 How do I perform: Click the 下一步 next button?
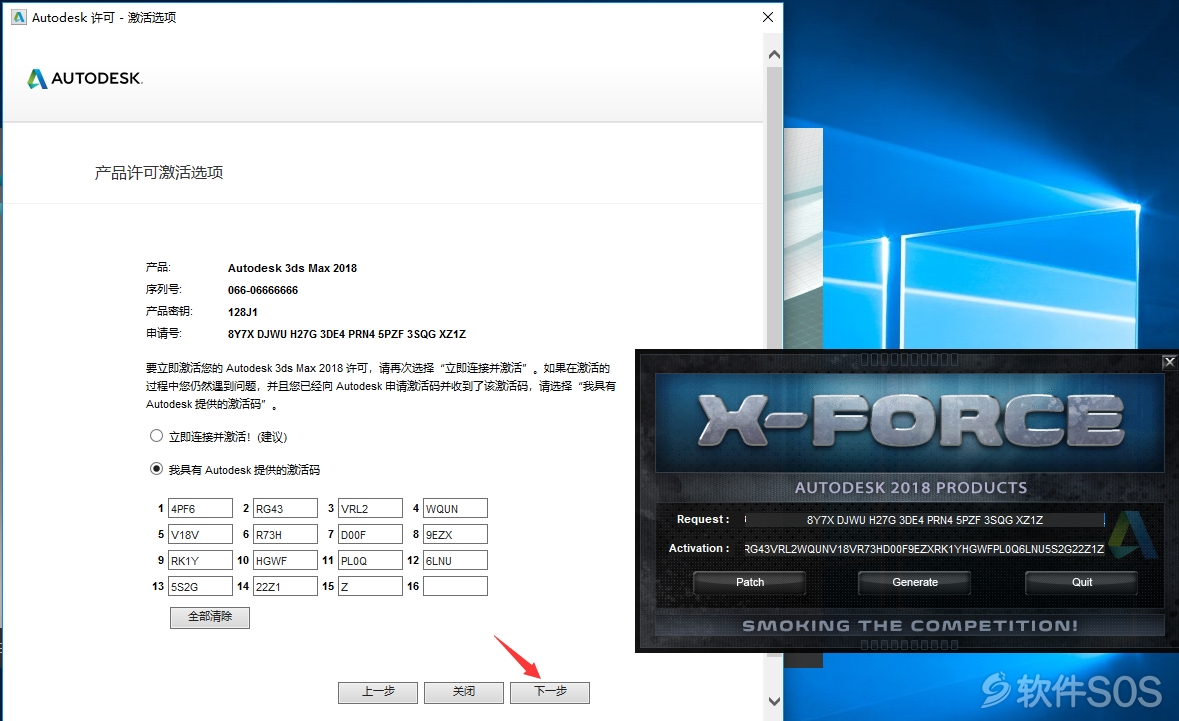(550, 692)
